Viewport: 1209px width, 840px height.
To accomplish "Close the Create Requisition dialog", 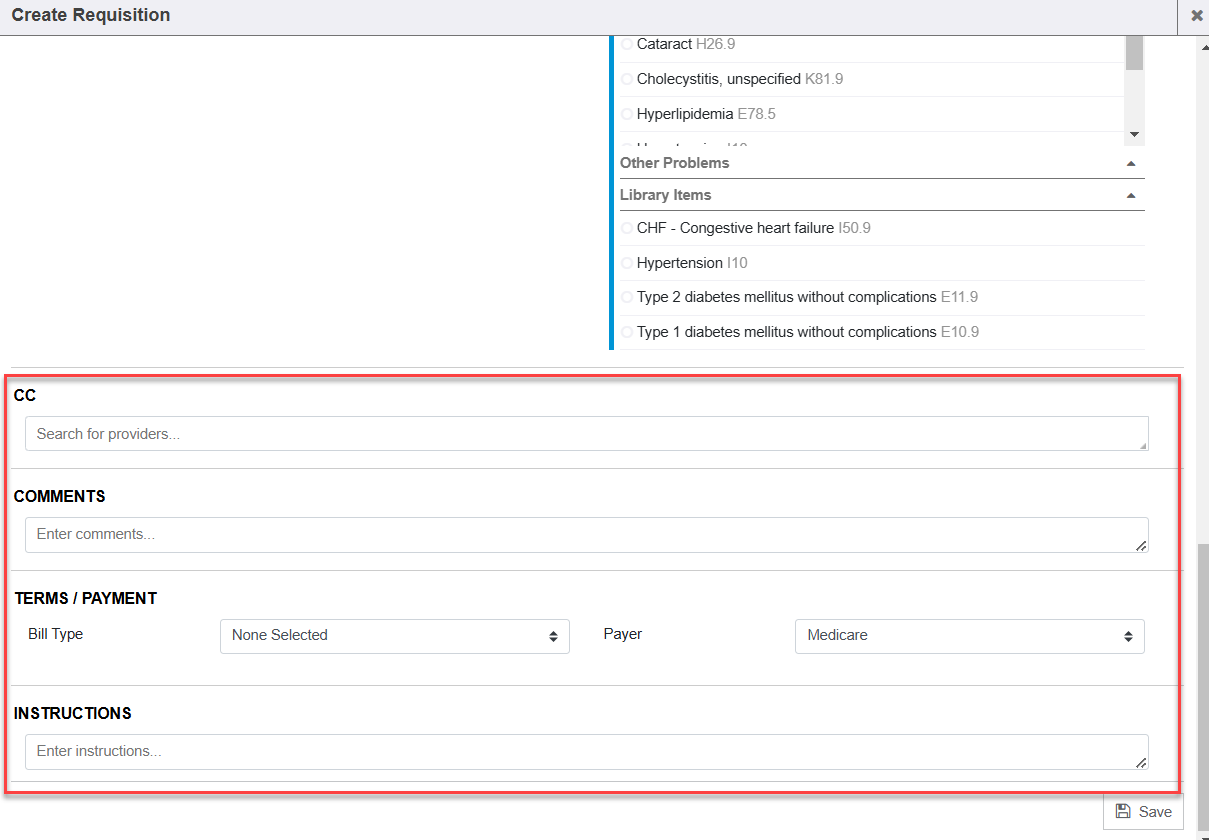I will click(x=1196, y=16).
